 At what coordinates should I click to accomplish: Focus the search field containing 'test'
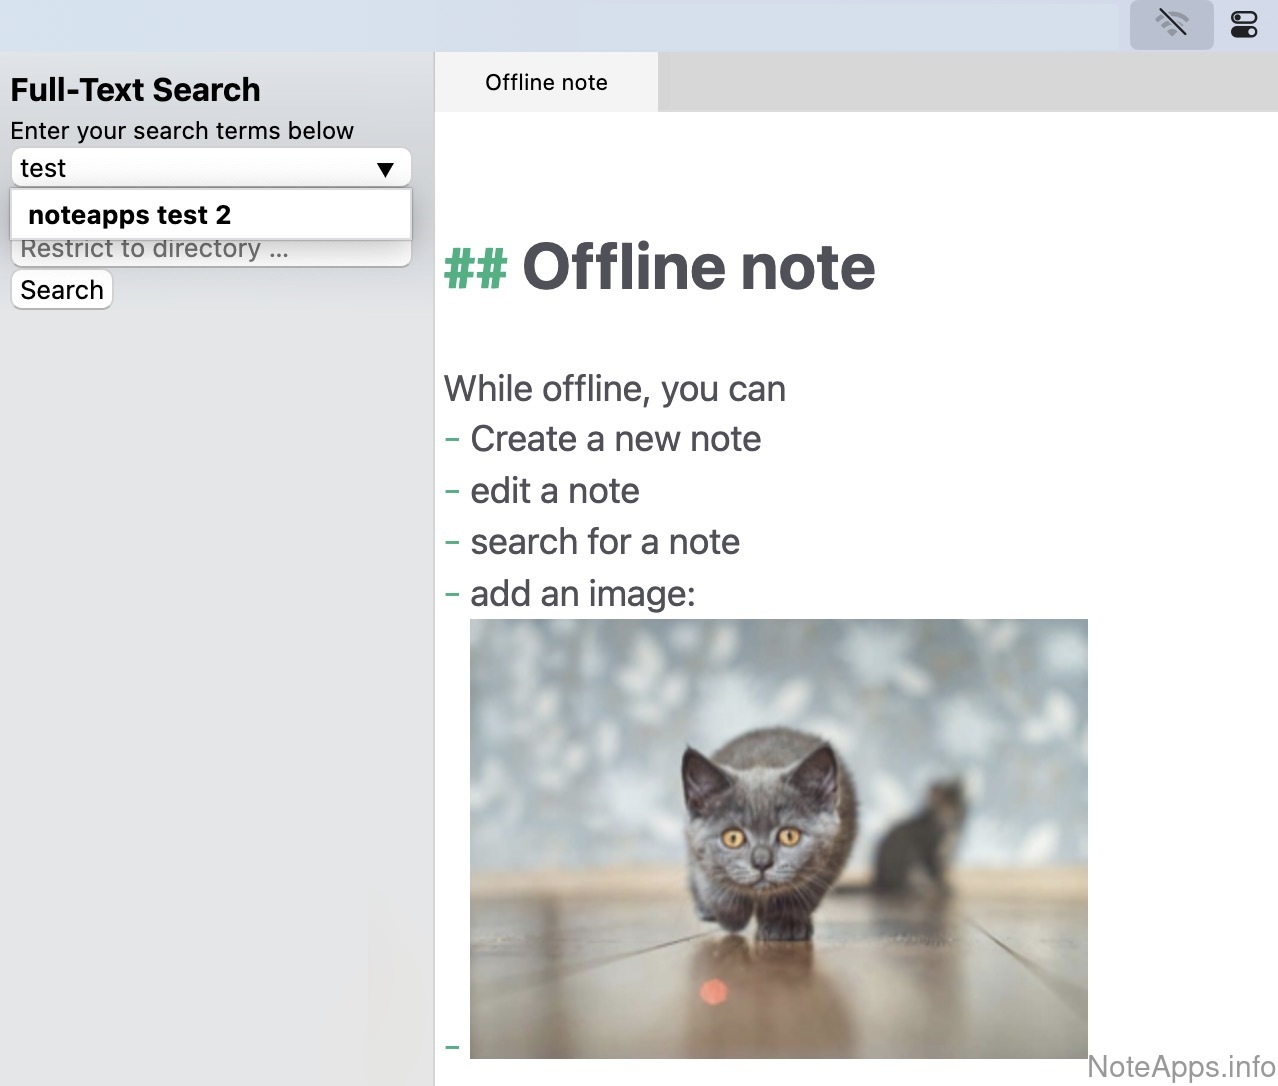click(190, 168)
